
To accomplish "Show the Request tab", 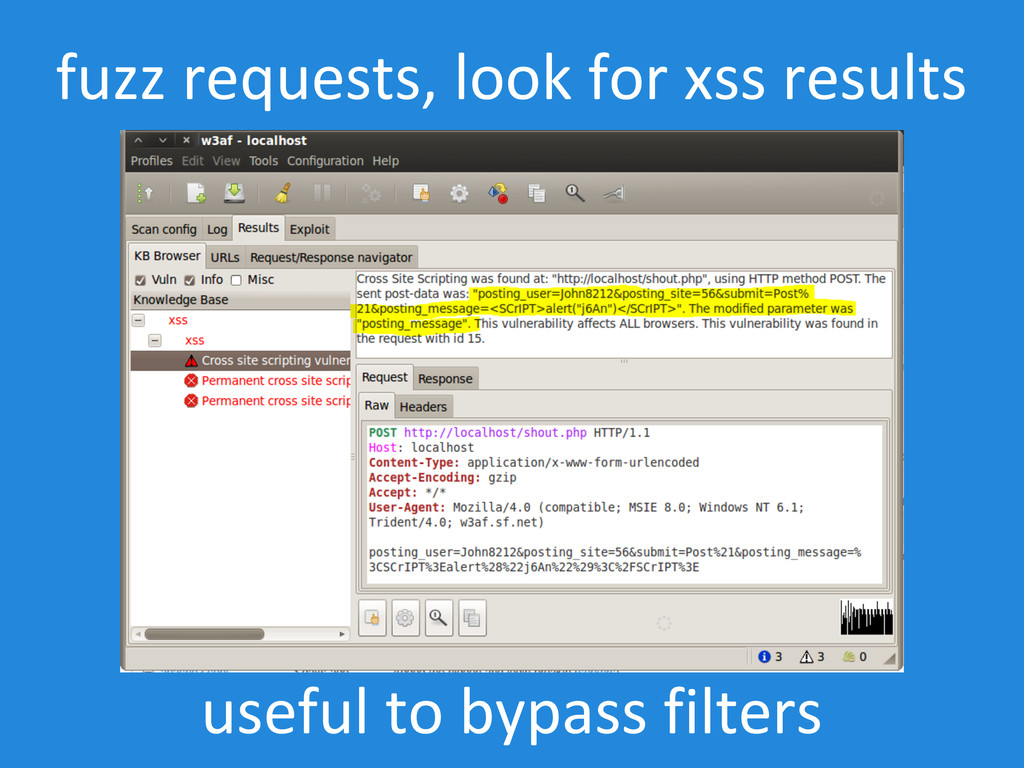I will (385, 377).
